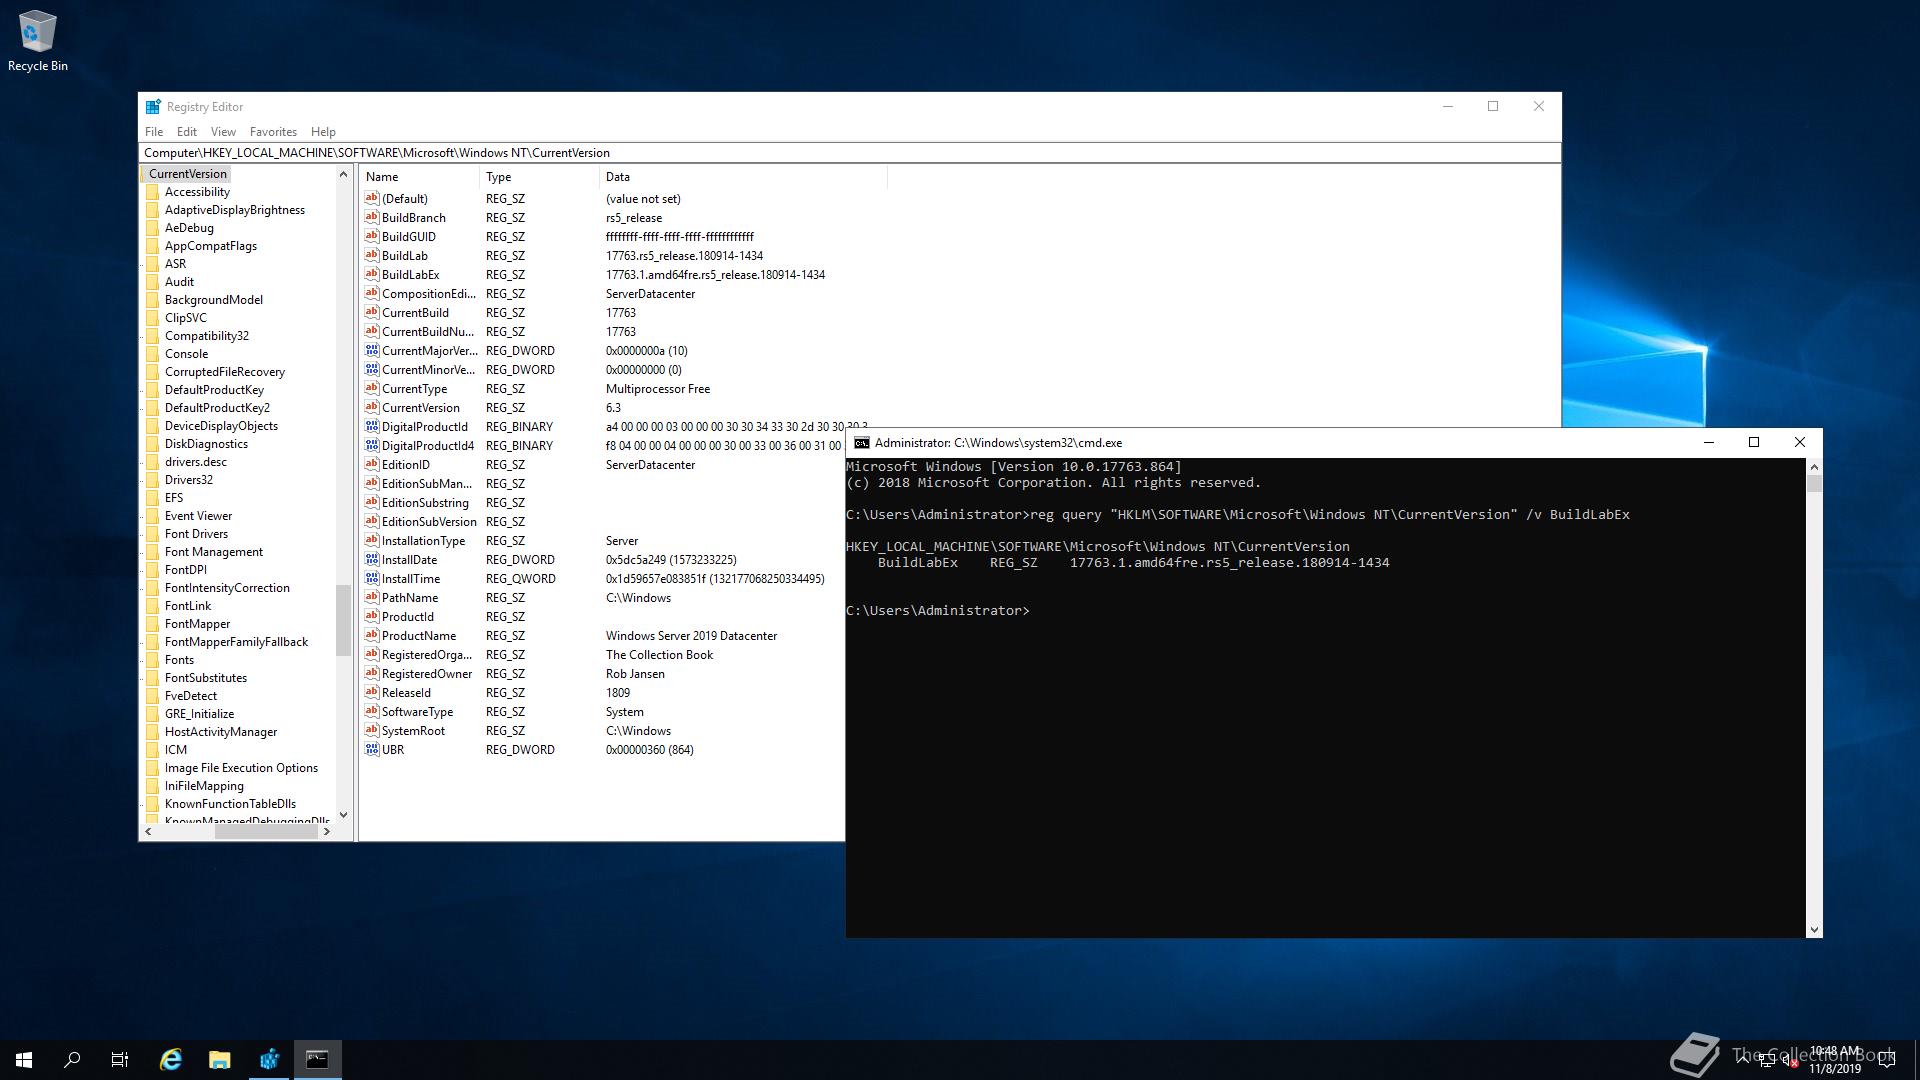Image resolution: width=1920 pixels, height=1080 pixels.
Task: Click the registry address bar path
Action: coord(849,153)
